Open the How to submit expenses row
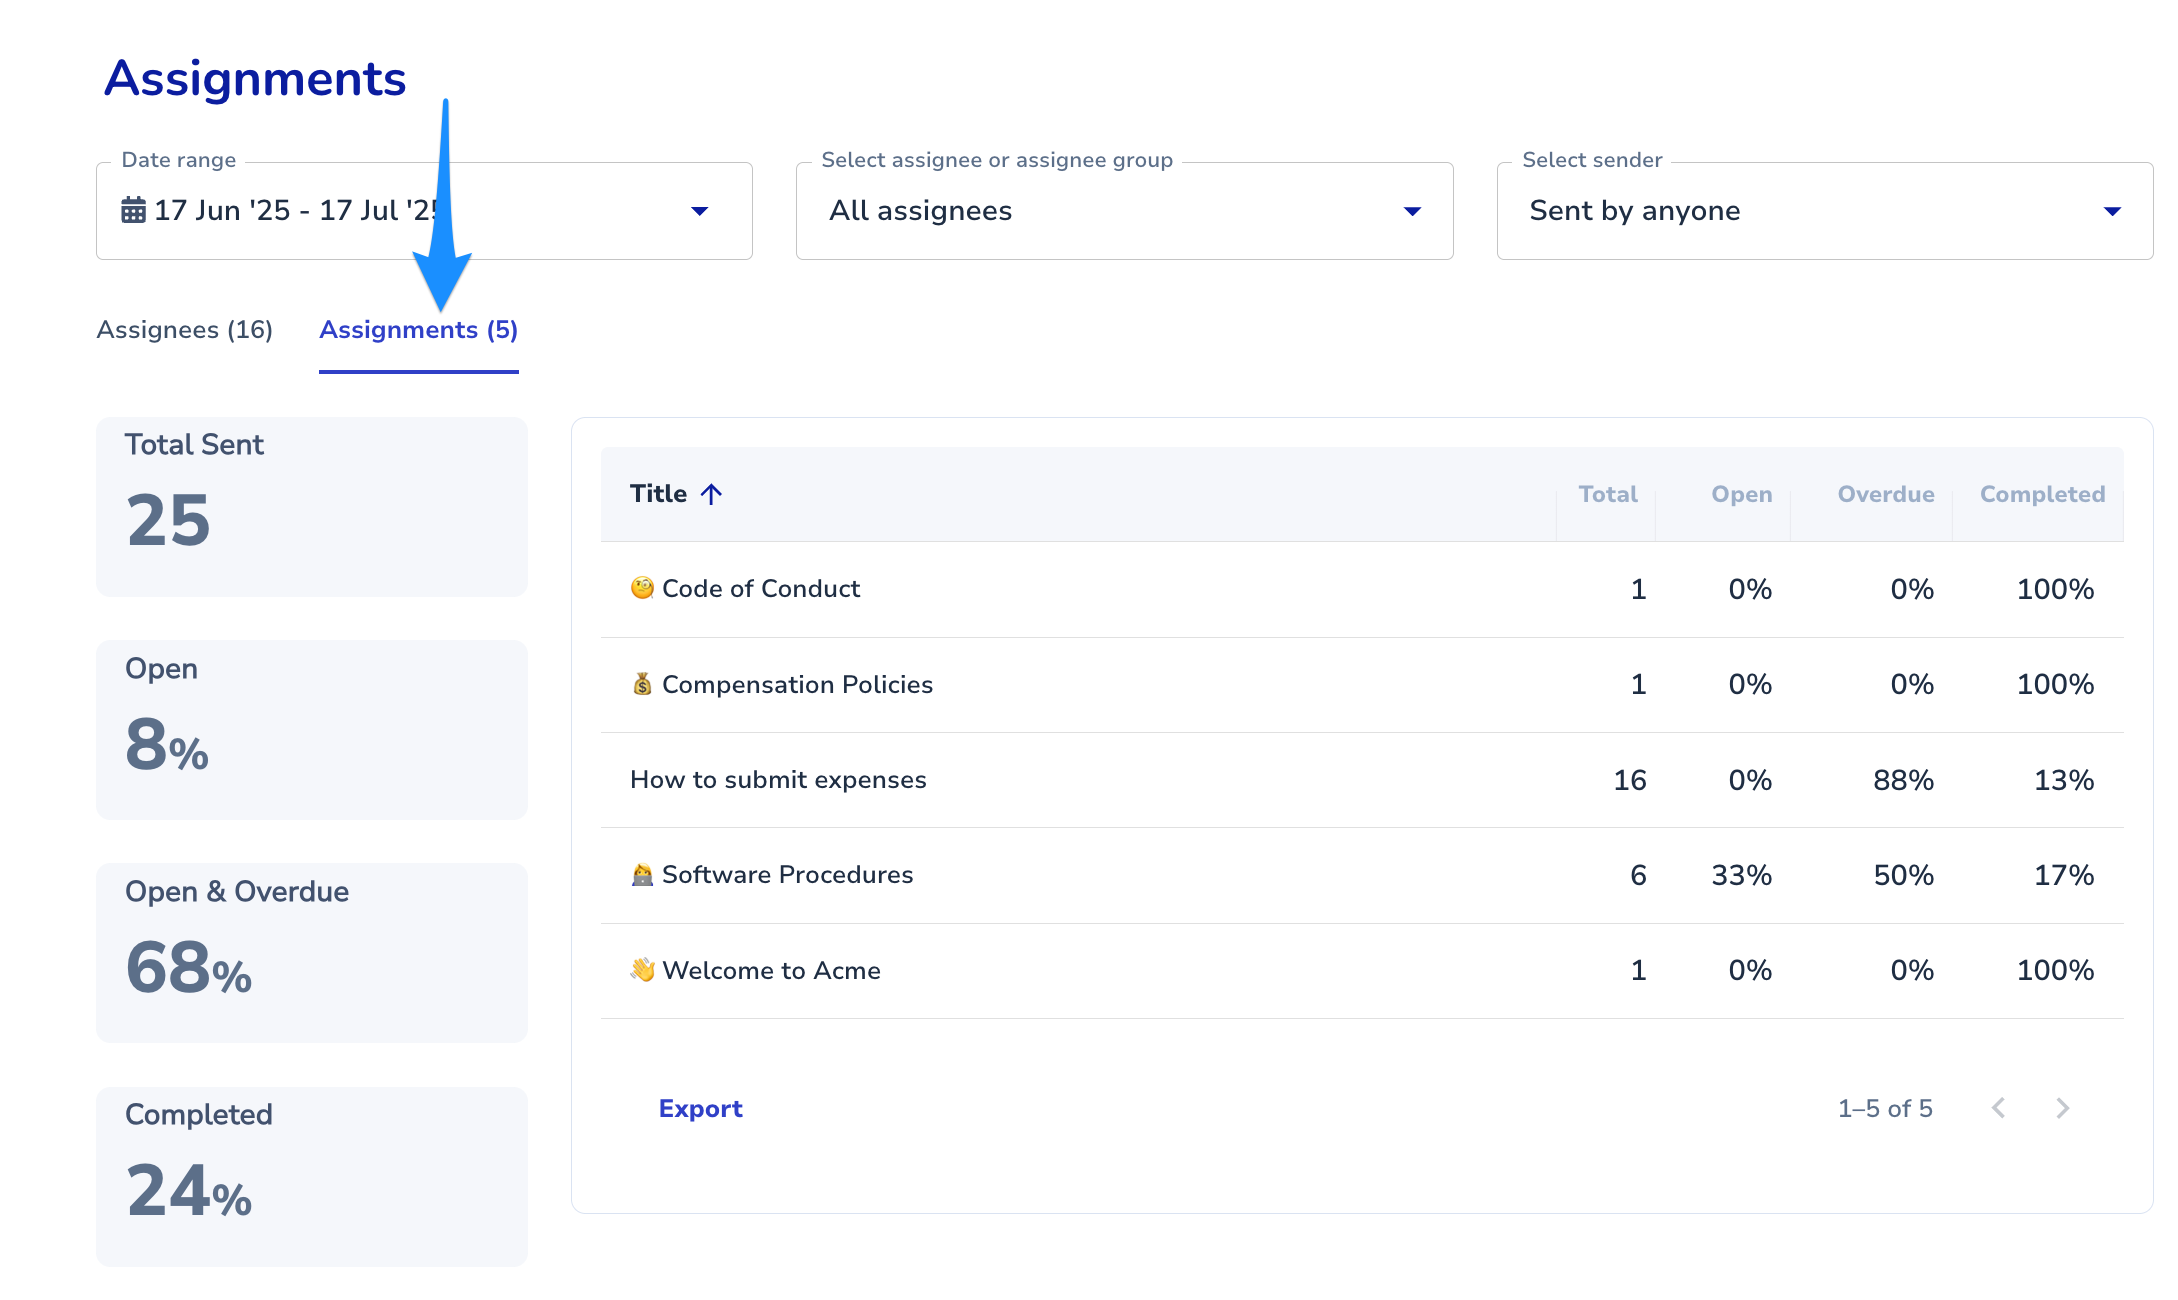This screenshot has width=2178, height=1300. (778, 780)
